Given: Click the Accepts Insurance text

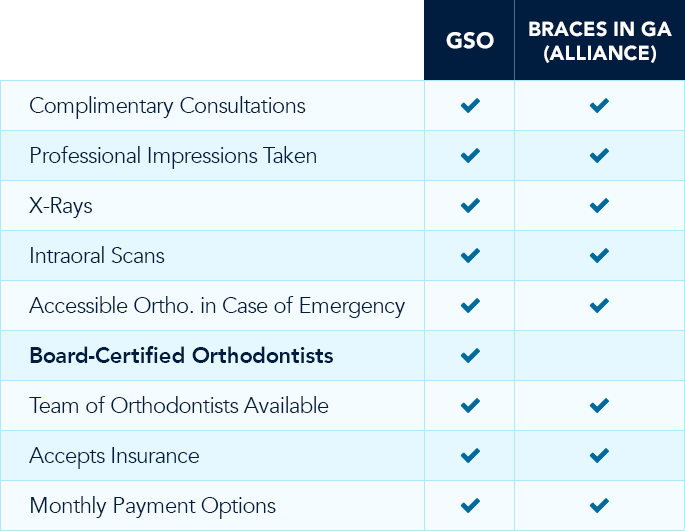Looking at the screenshot, I should [x=114, y=456].
